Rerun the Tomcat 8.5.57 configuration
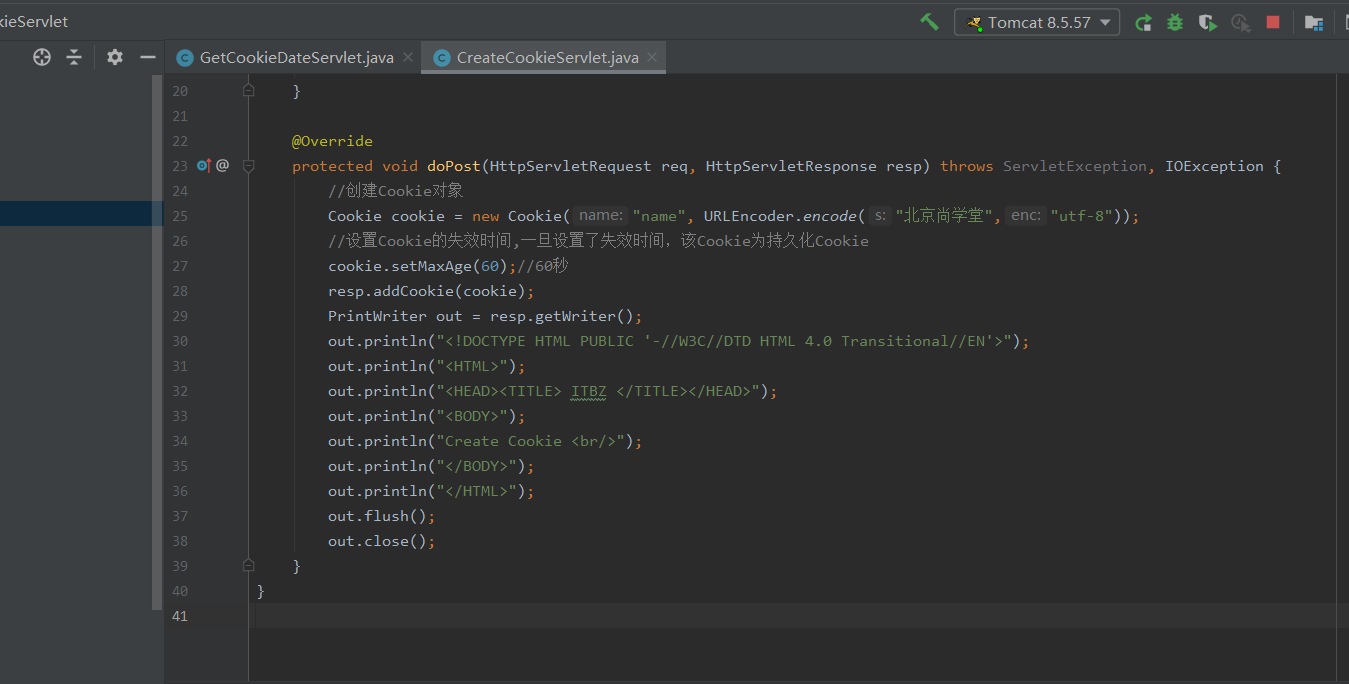The width and height of the screenshot is (1349, 684). (x=1143, y=22)
